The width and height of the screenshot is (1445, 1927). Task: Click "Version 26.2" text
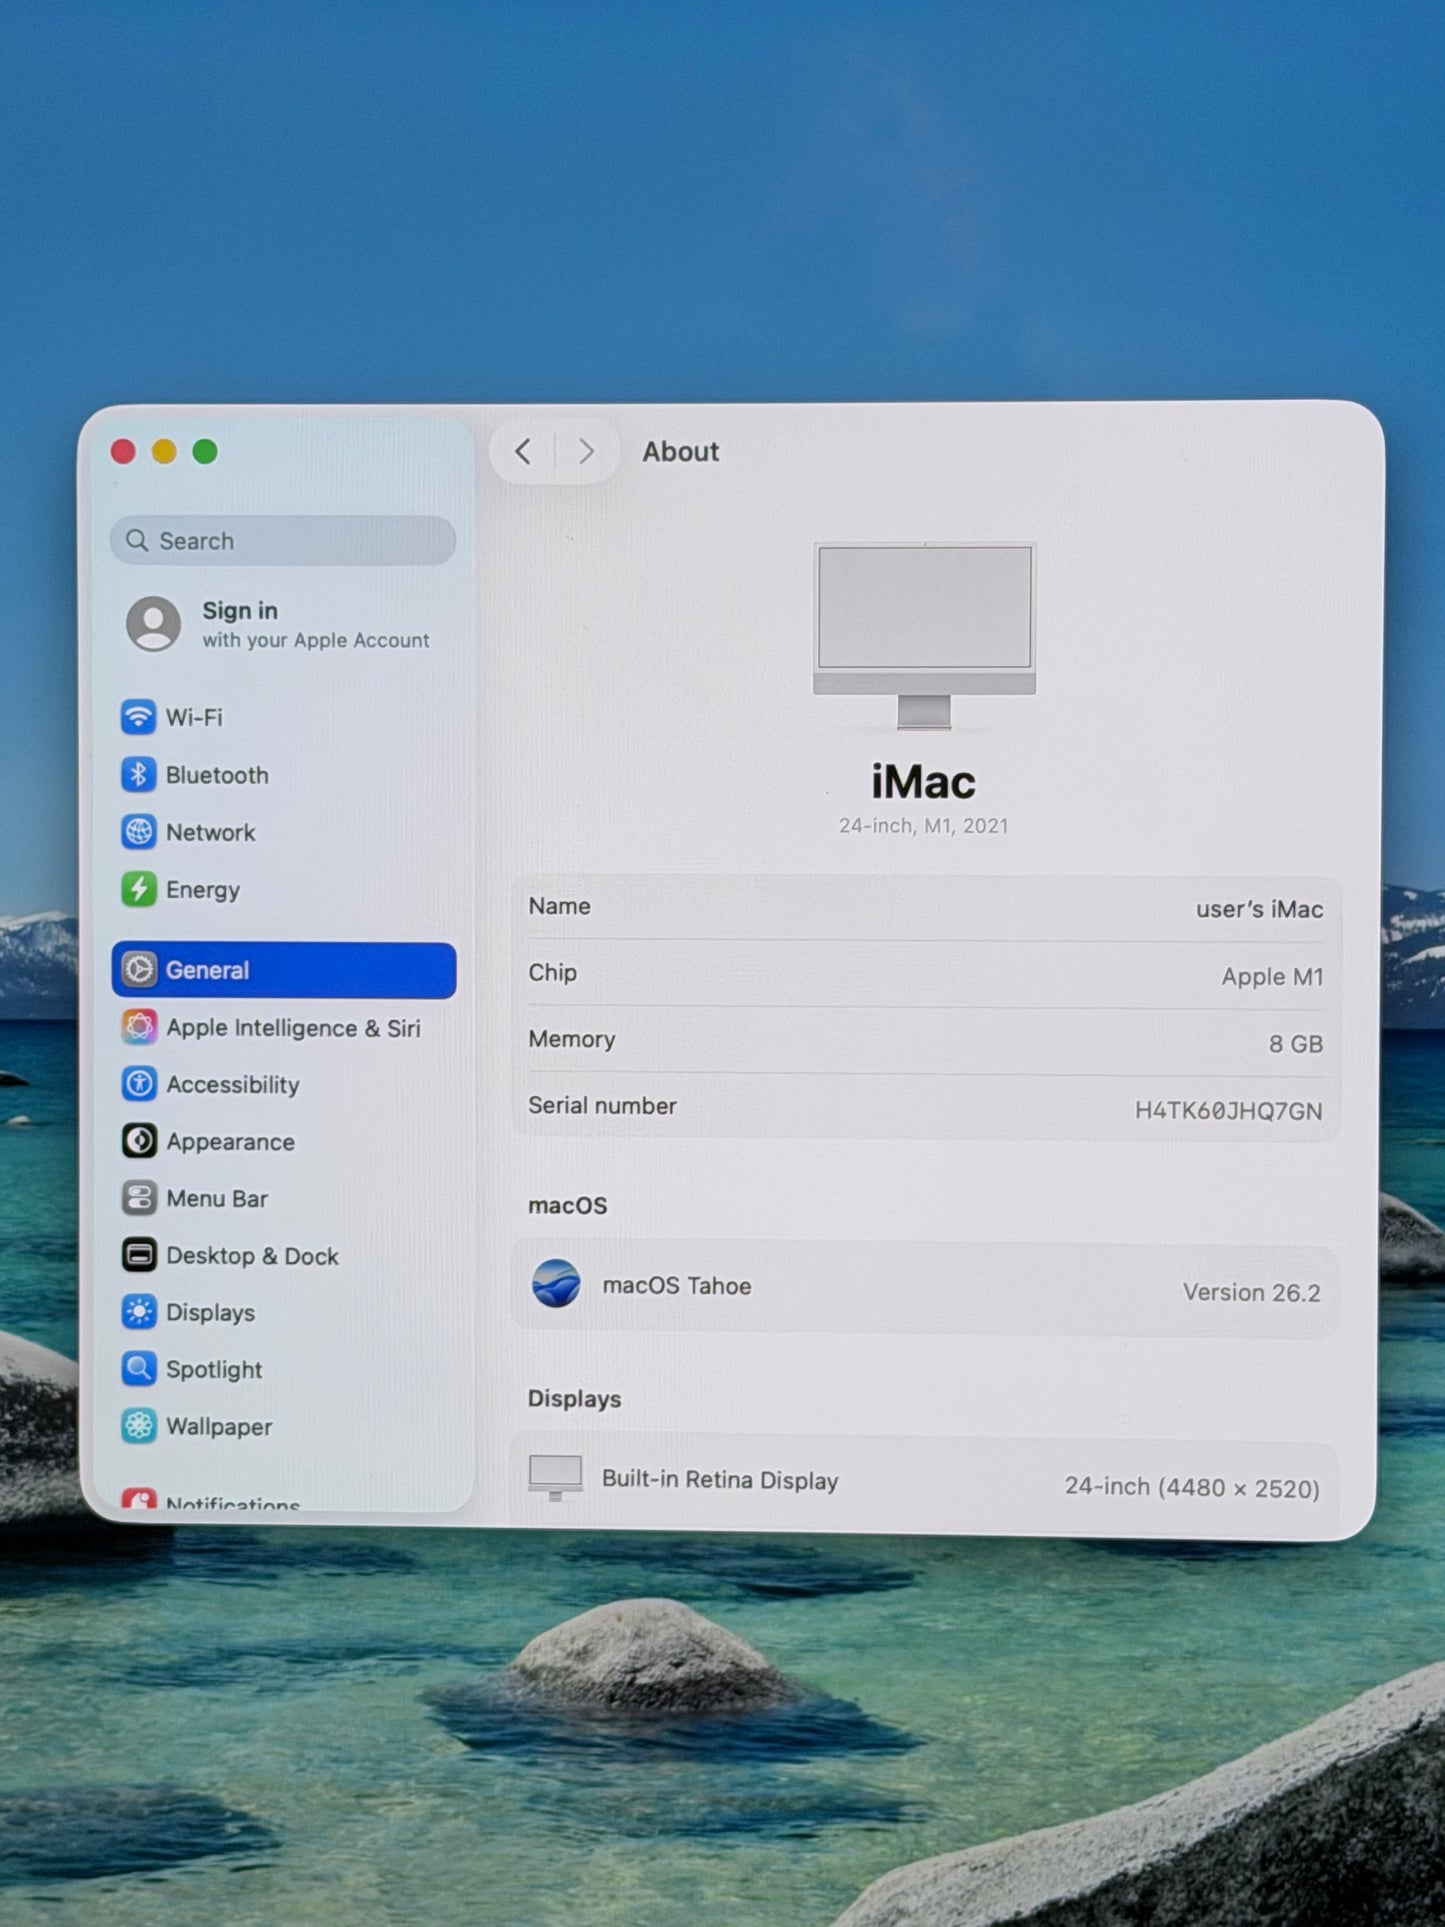pos(1252,1293)
